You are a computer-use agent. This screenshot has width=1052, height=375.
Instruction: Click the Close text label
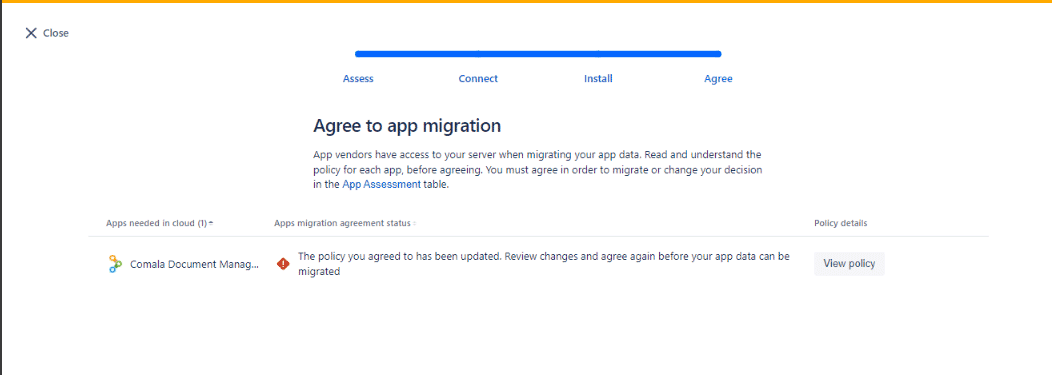click(x=56, y=33)
